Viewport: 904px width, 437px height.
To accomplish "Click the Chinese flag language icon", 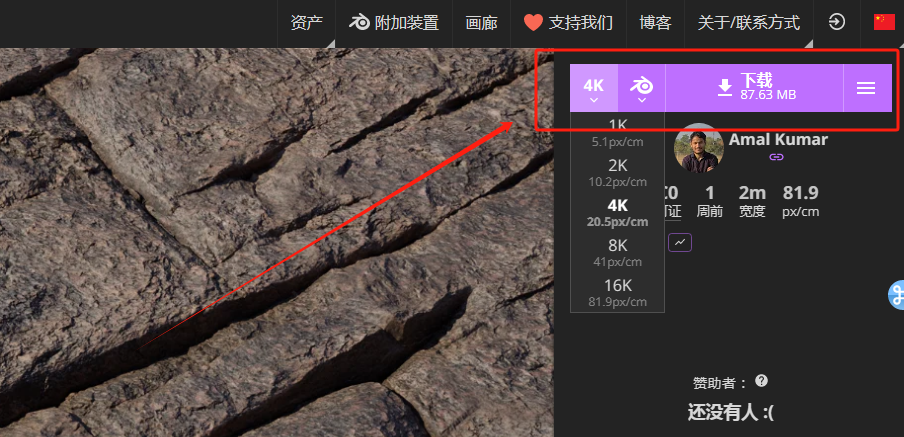I will point(884,22).
